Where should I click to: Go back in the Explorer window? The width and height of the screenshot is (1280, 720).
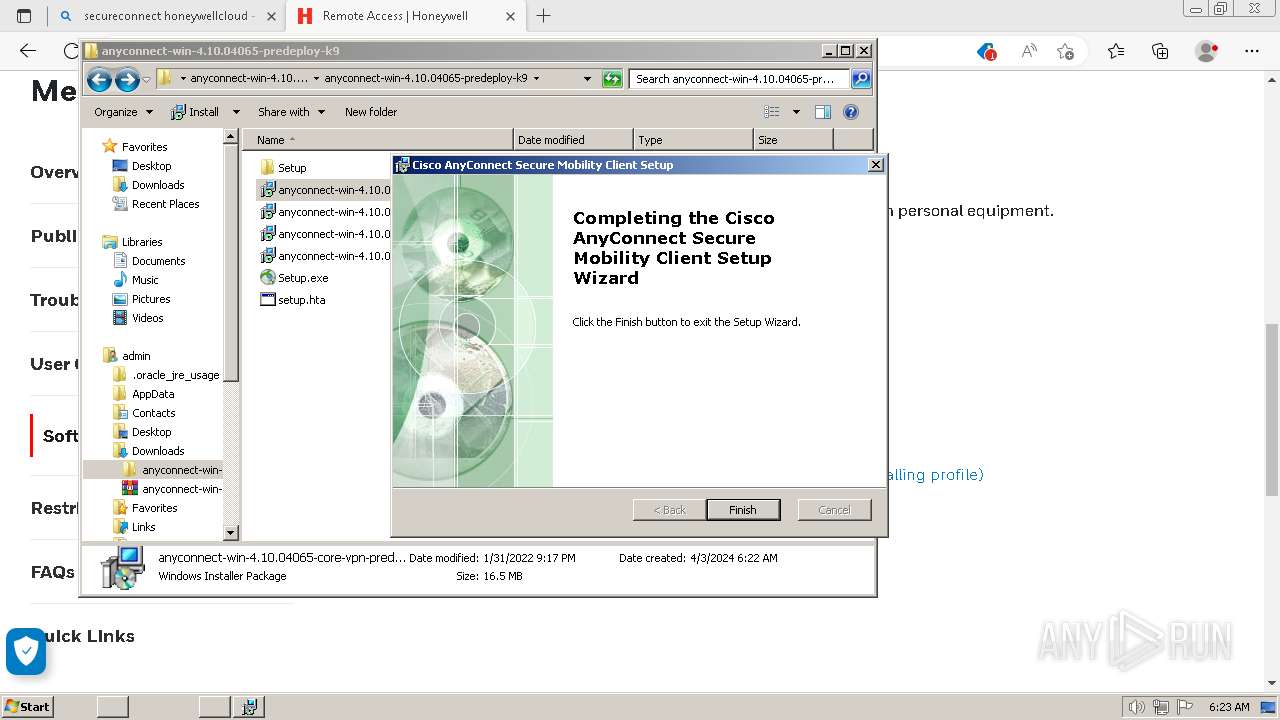click(x=99, y=79)
